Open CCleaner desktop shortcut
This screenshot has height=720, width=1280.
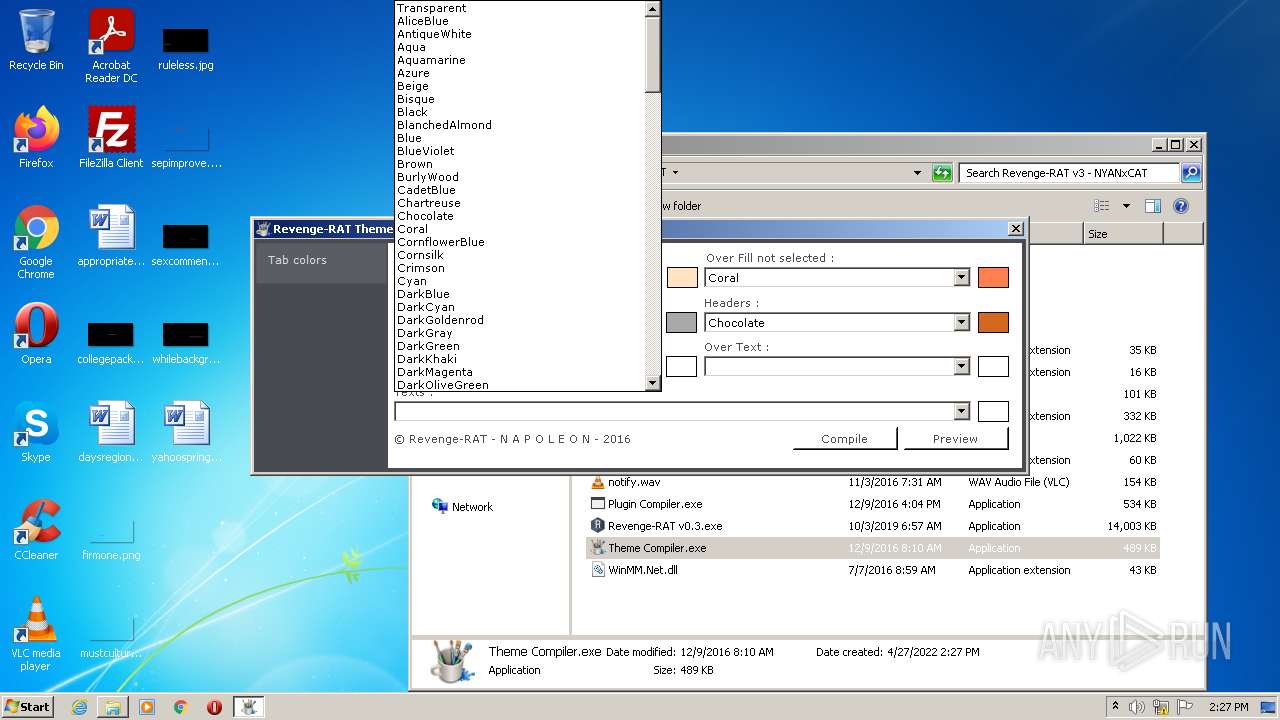(36, 530)
